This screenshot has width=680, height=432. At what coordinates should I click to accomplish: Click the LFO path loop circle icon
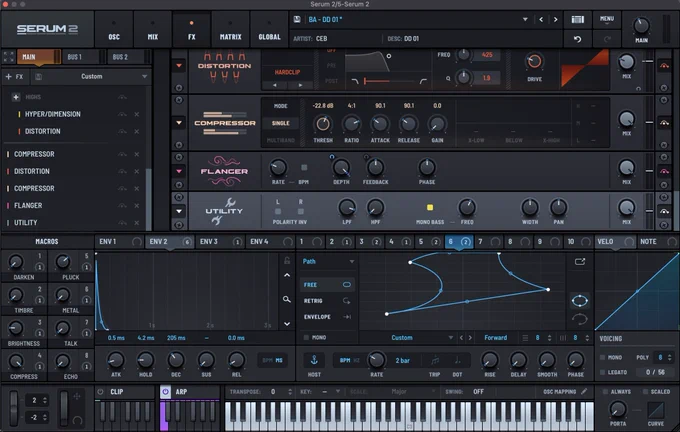580,300
